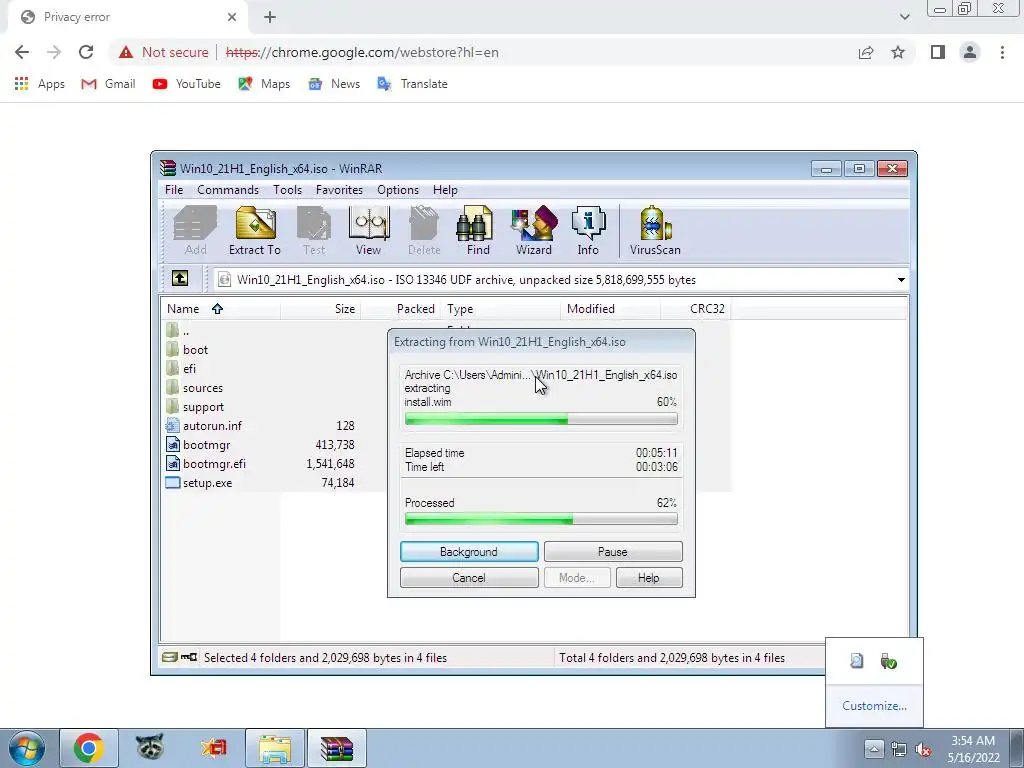Bookmark this page with star icon
The width and height of the screenshot is (1024, 768).
click(x=898, y=52)
